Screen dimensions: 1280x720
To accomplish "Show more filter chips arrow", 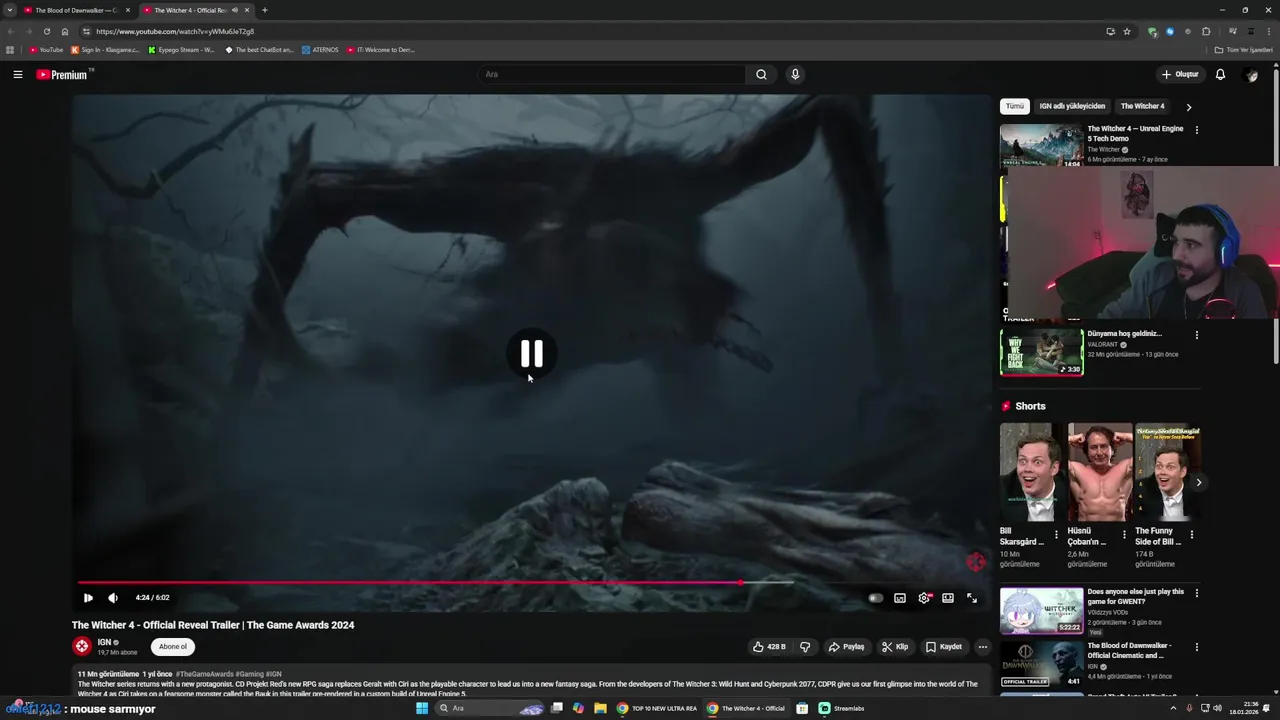I will tap(1188, 106).
